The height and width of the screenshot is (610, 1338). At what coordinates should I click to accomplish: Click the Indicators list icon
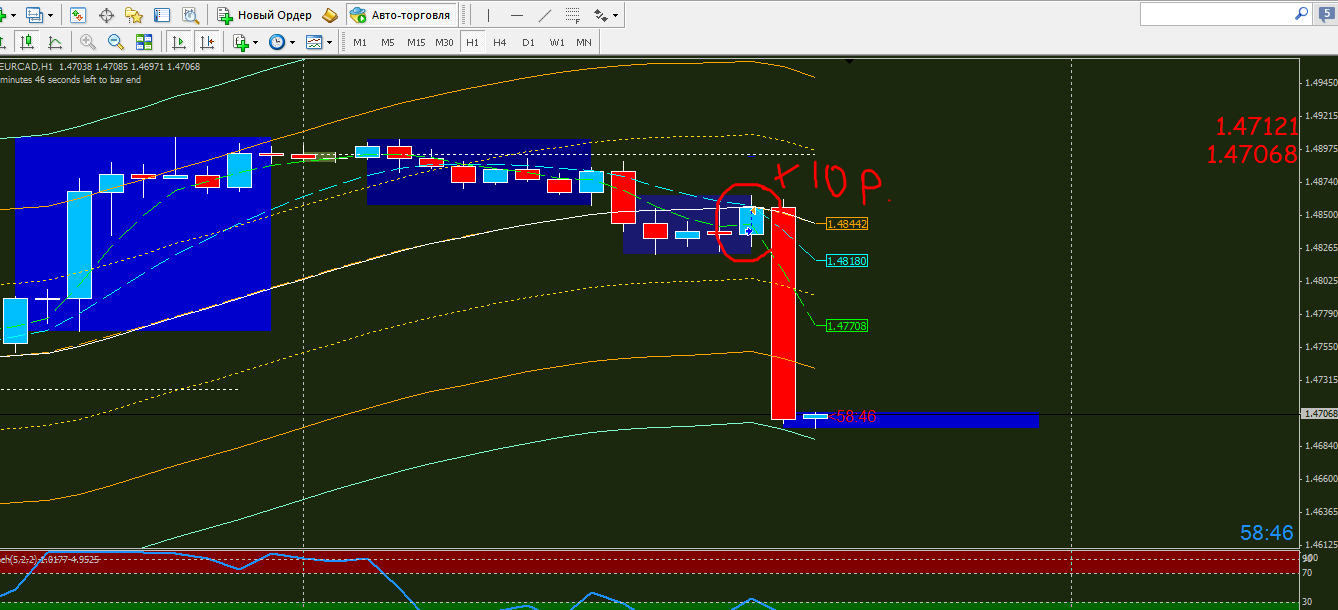coord(240,42)
